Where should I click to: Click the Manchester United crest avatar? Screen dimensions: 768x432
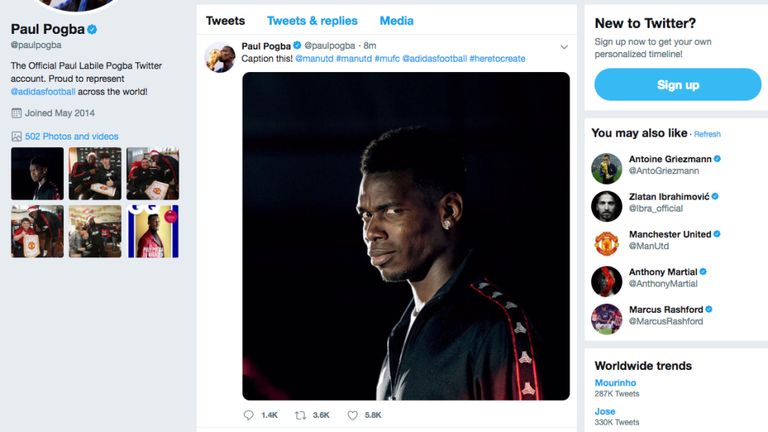(606, 243)
